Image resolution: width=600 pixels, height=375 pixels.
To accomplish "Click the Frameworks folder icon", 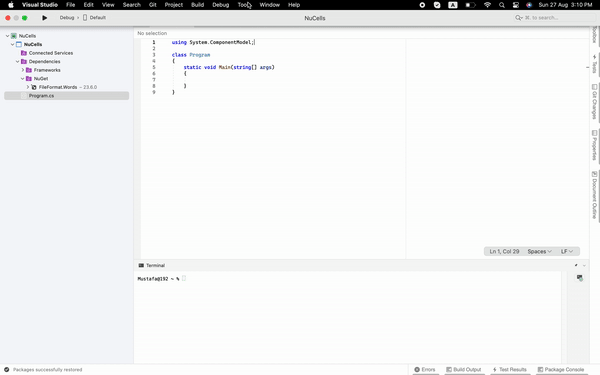I will 29,70.
